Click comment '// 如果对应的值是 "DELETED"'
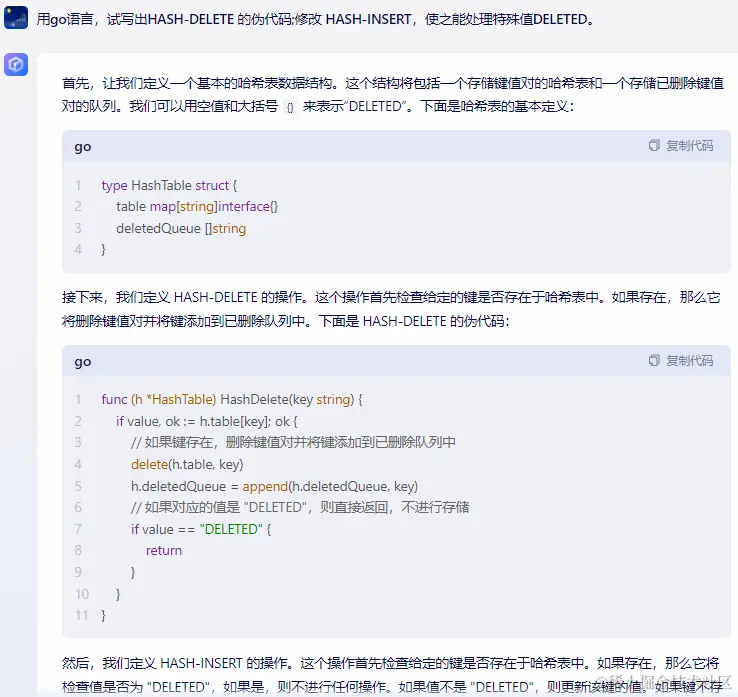Screen dimensions: 738x697 click(300, 507)
